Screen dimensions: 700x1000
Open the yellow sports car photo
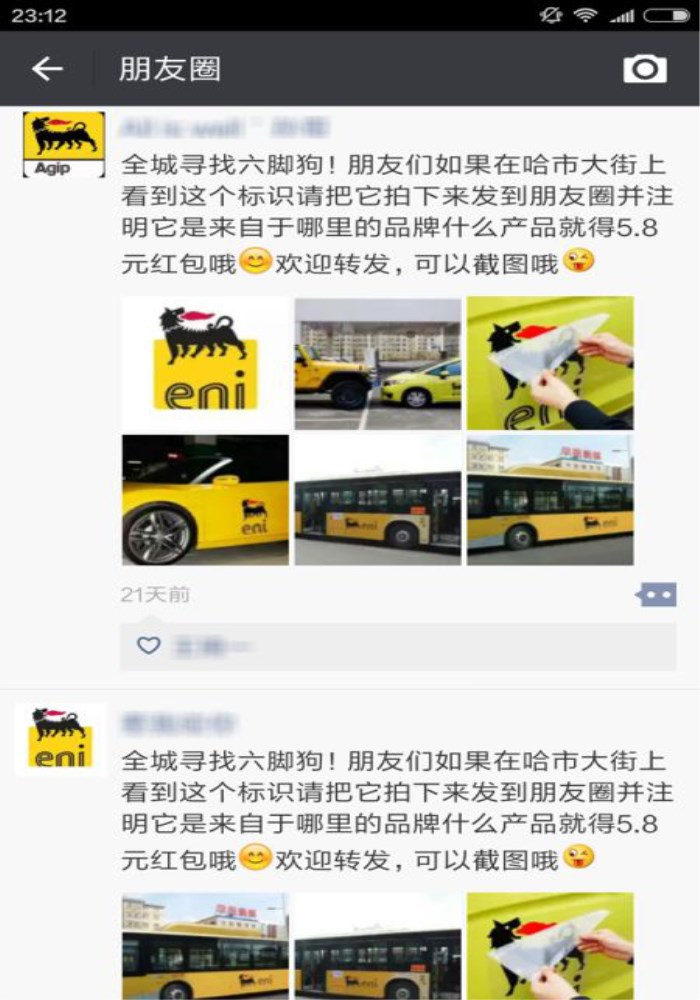click(205, 500)
